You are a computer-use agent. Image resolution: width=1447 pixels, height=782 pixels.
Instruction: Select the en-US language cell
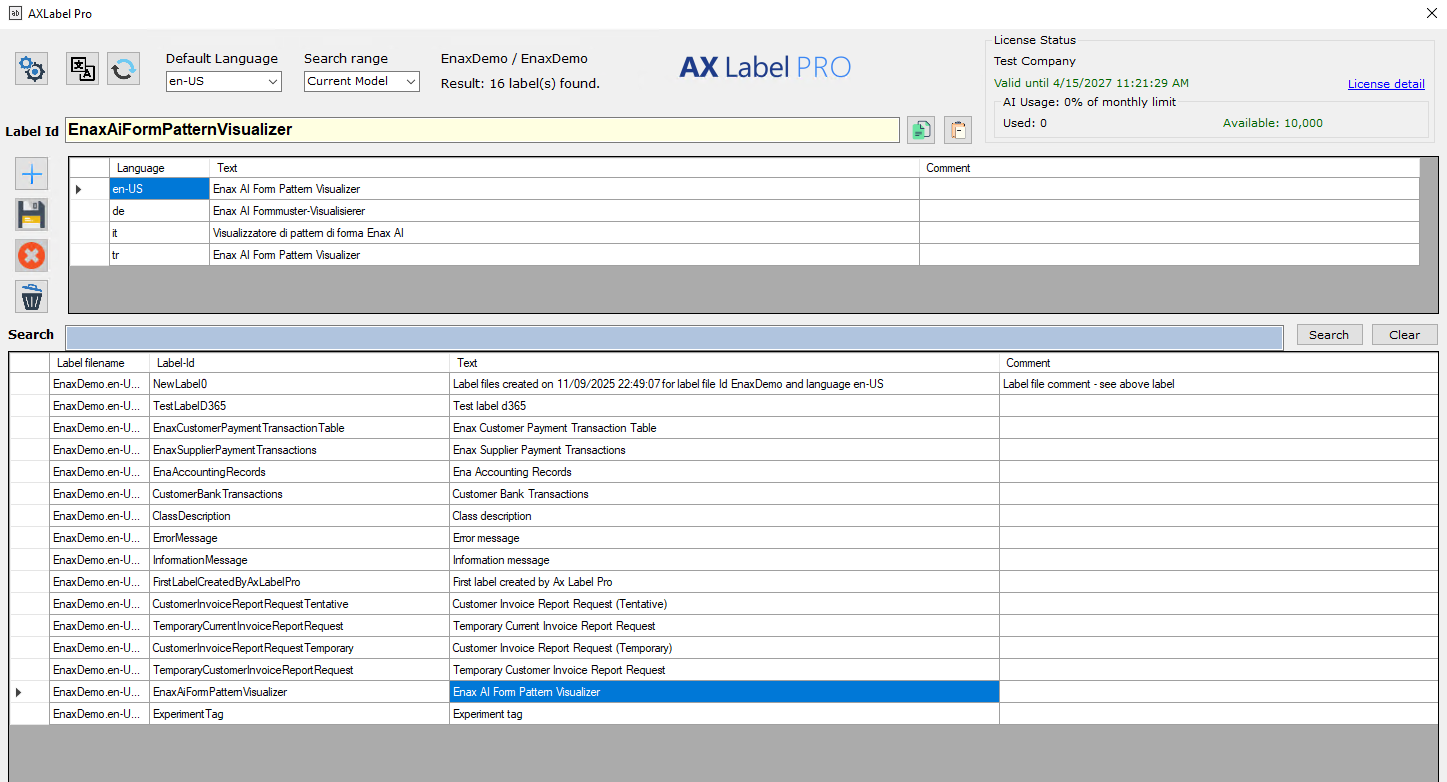point(159,189)
